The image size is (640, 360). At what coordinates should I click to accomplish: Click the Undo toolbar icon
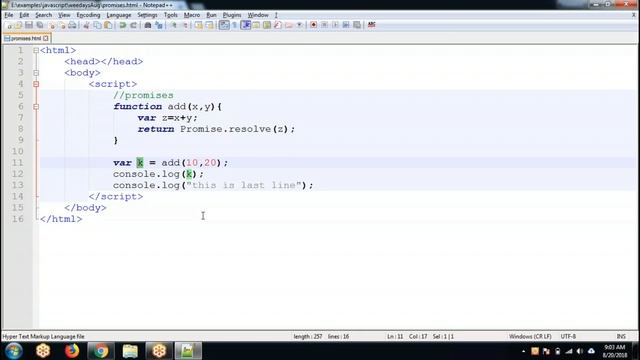tap(123, 25)
